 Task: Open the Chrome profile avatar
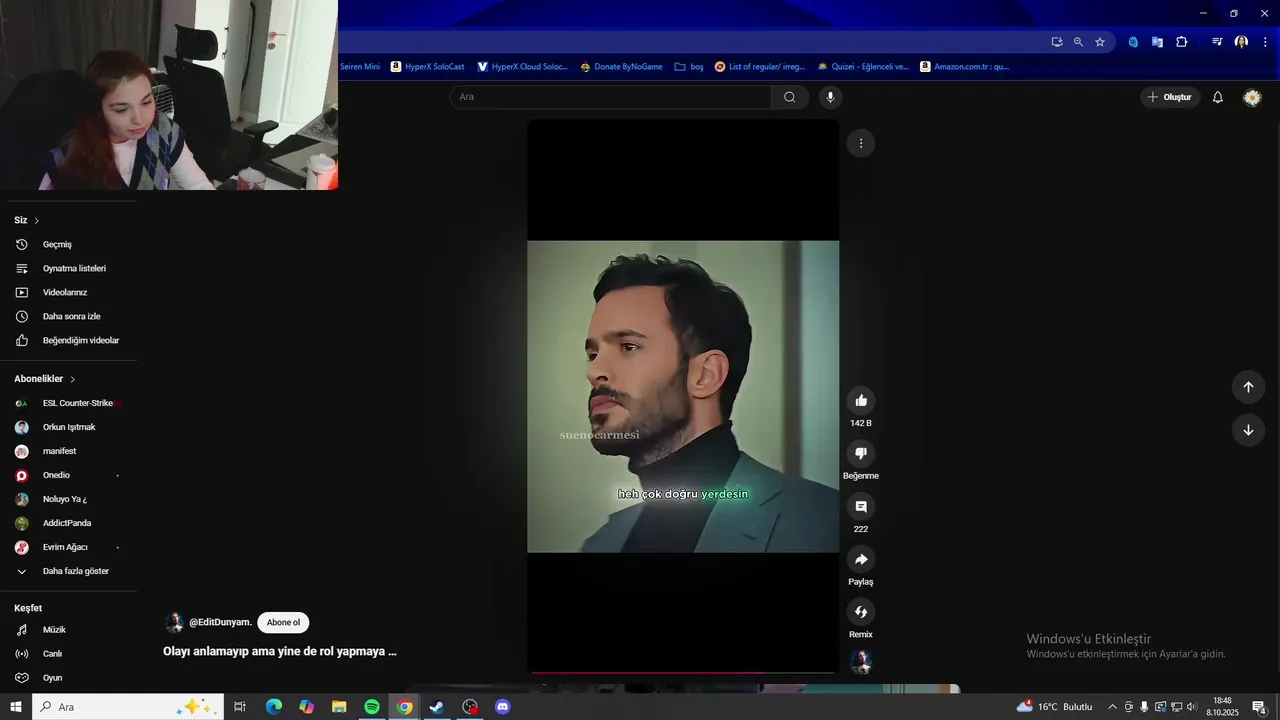(1241, 42)
